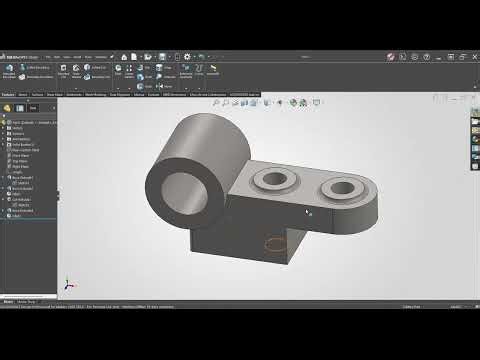The height and width of the screenshot is (360, 480).
Task: Open the File menu
Action: point(48,57)
